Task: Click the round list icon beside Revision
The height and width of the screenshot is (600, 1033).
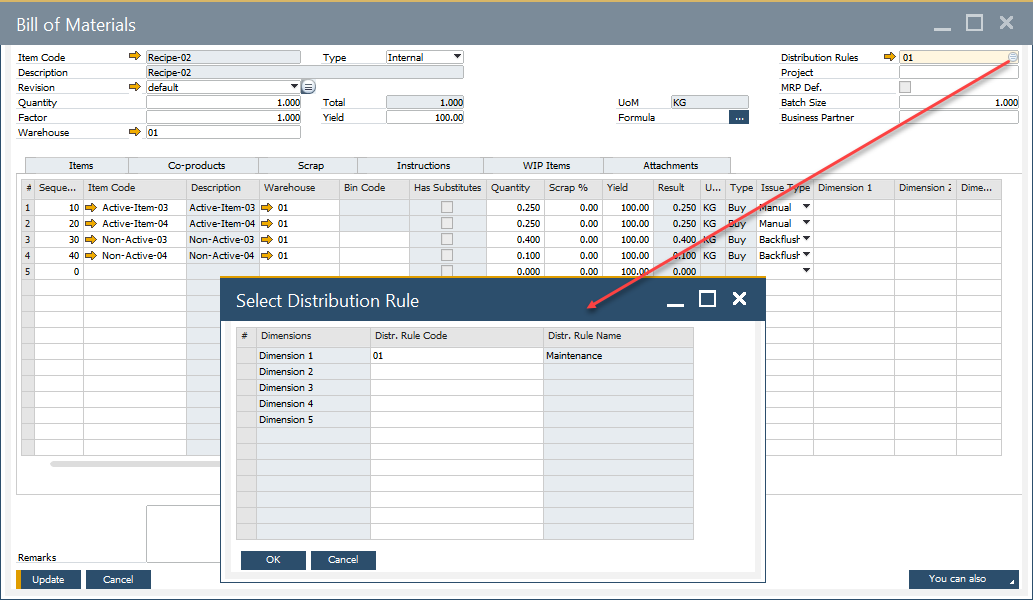Action: [309, 87]
